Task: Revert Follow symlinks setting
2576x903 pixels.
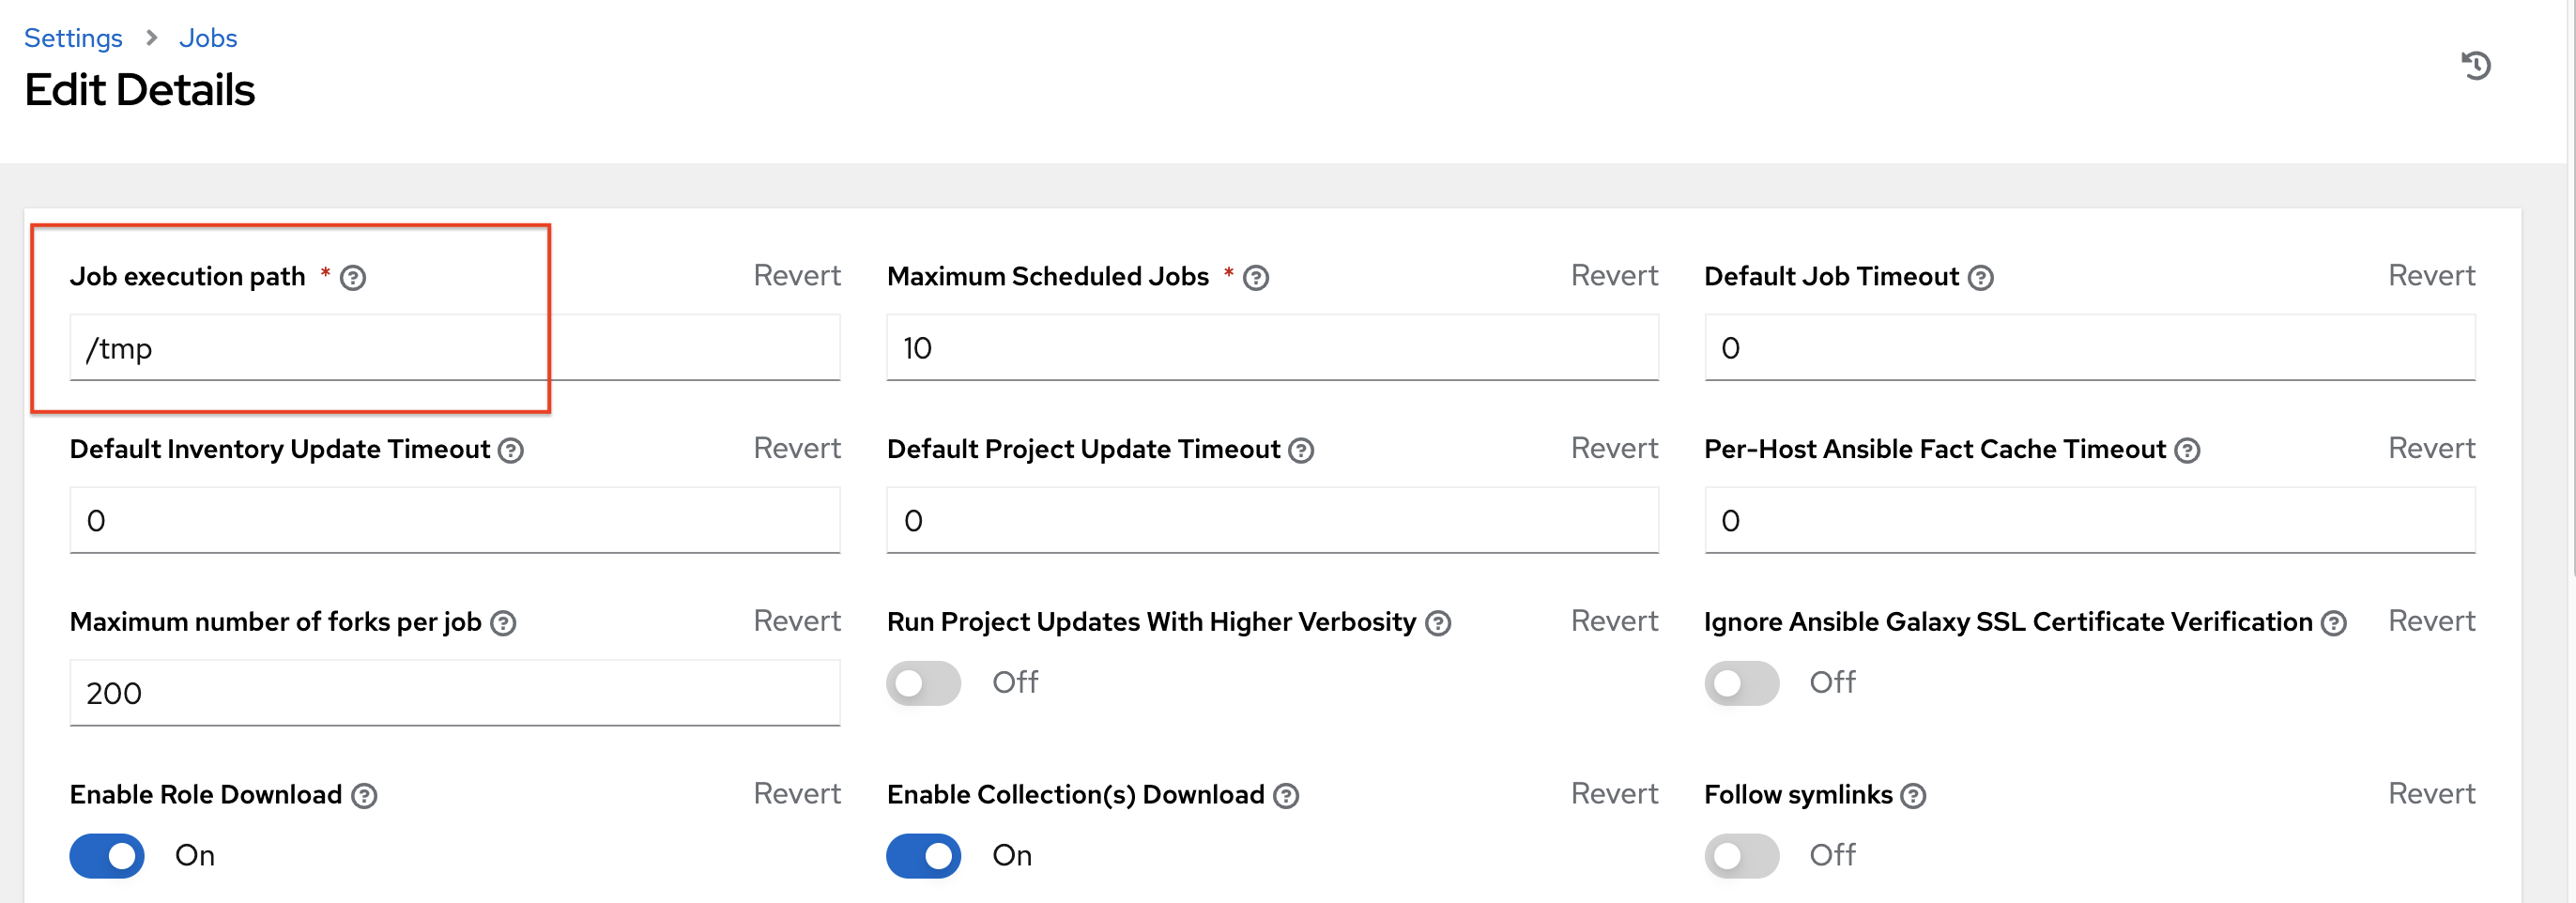Action: (2431, 794)
